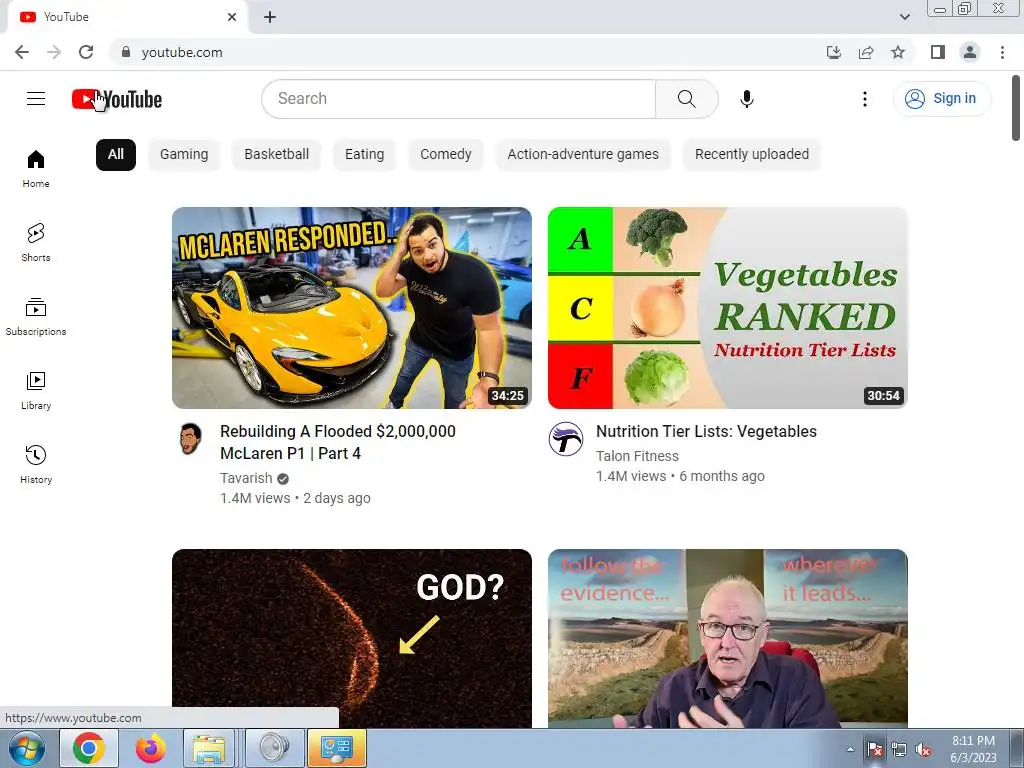Click the magnifier search button
This screenshot has width=1024, height=768.
click(686, 99)
